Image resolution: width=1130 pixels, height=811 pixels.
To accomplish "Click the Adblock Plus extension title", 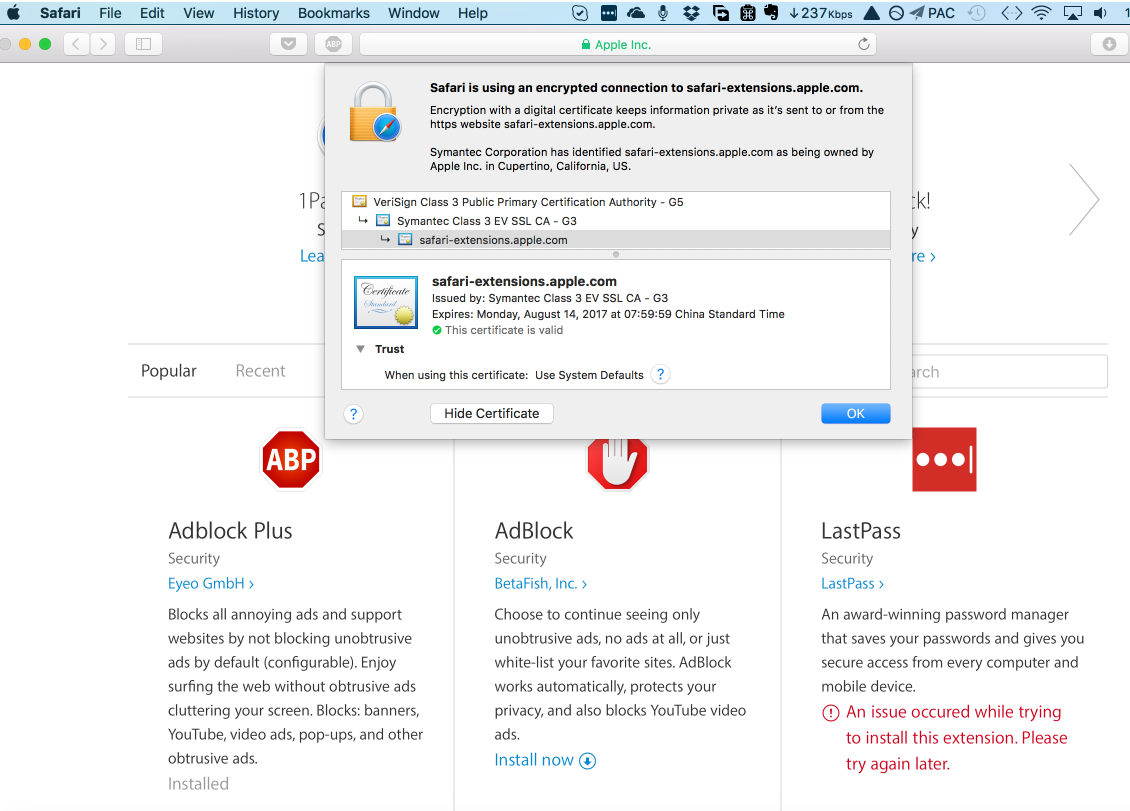I will pos(230,531).
